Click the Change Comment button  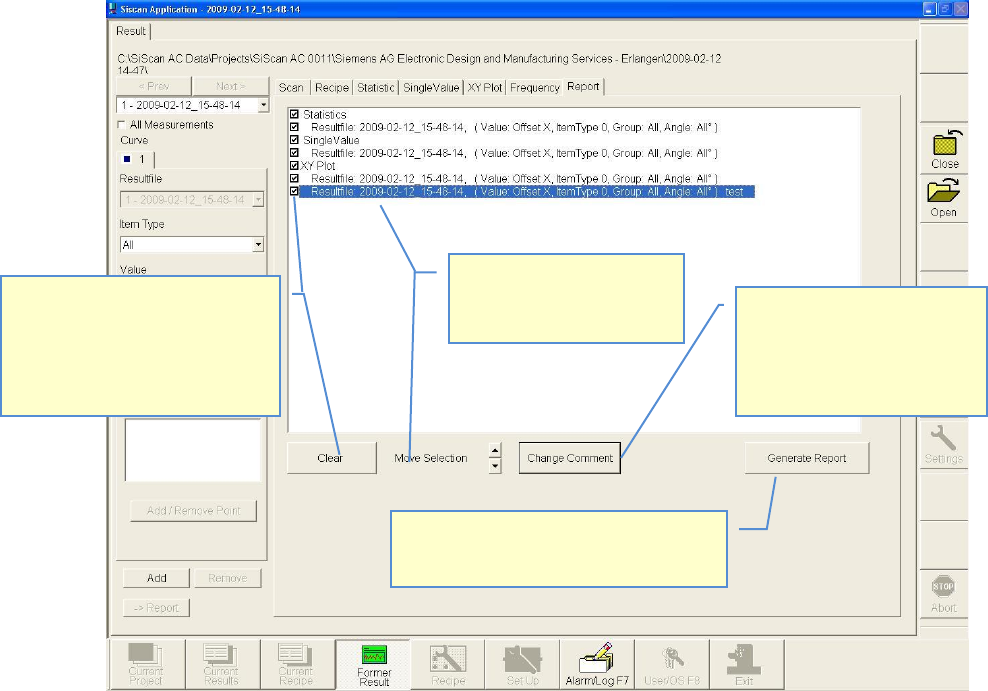coord(570,458)
